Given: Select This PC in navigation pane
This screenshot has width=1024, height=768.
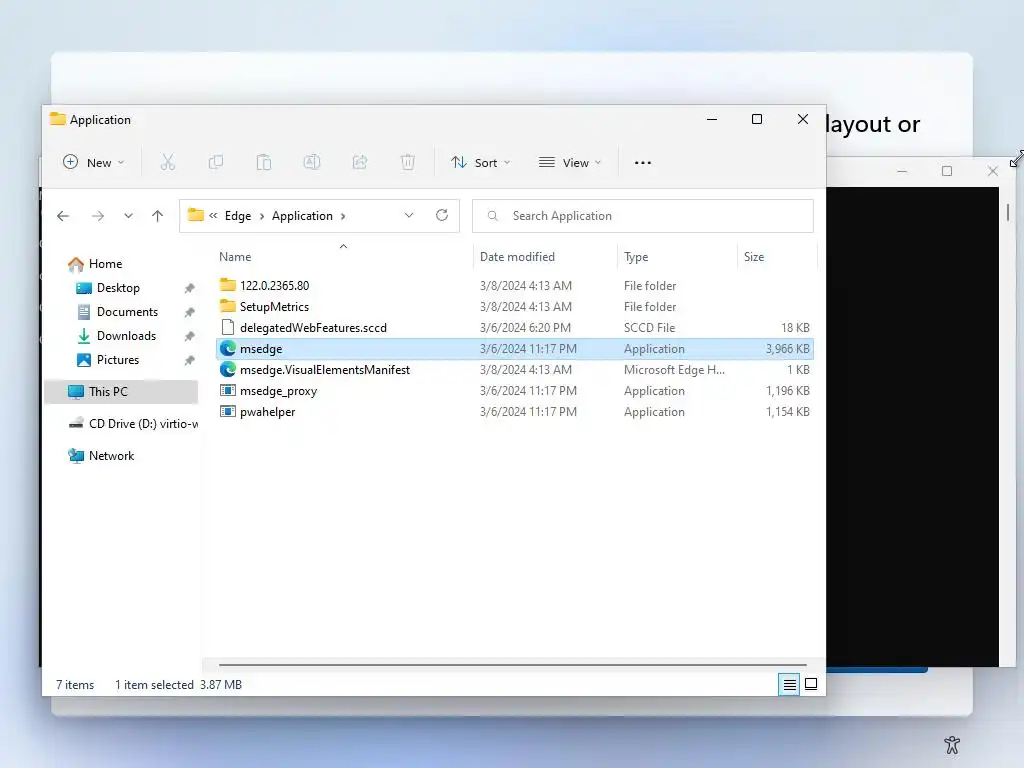Looking at the screenshot, I should [x=121, y=392].
